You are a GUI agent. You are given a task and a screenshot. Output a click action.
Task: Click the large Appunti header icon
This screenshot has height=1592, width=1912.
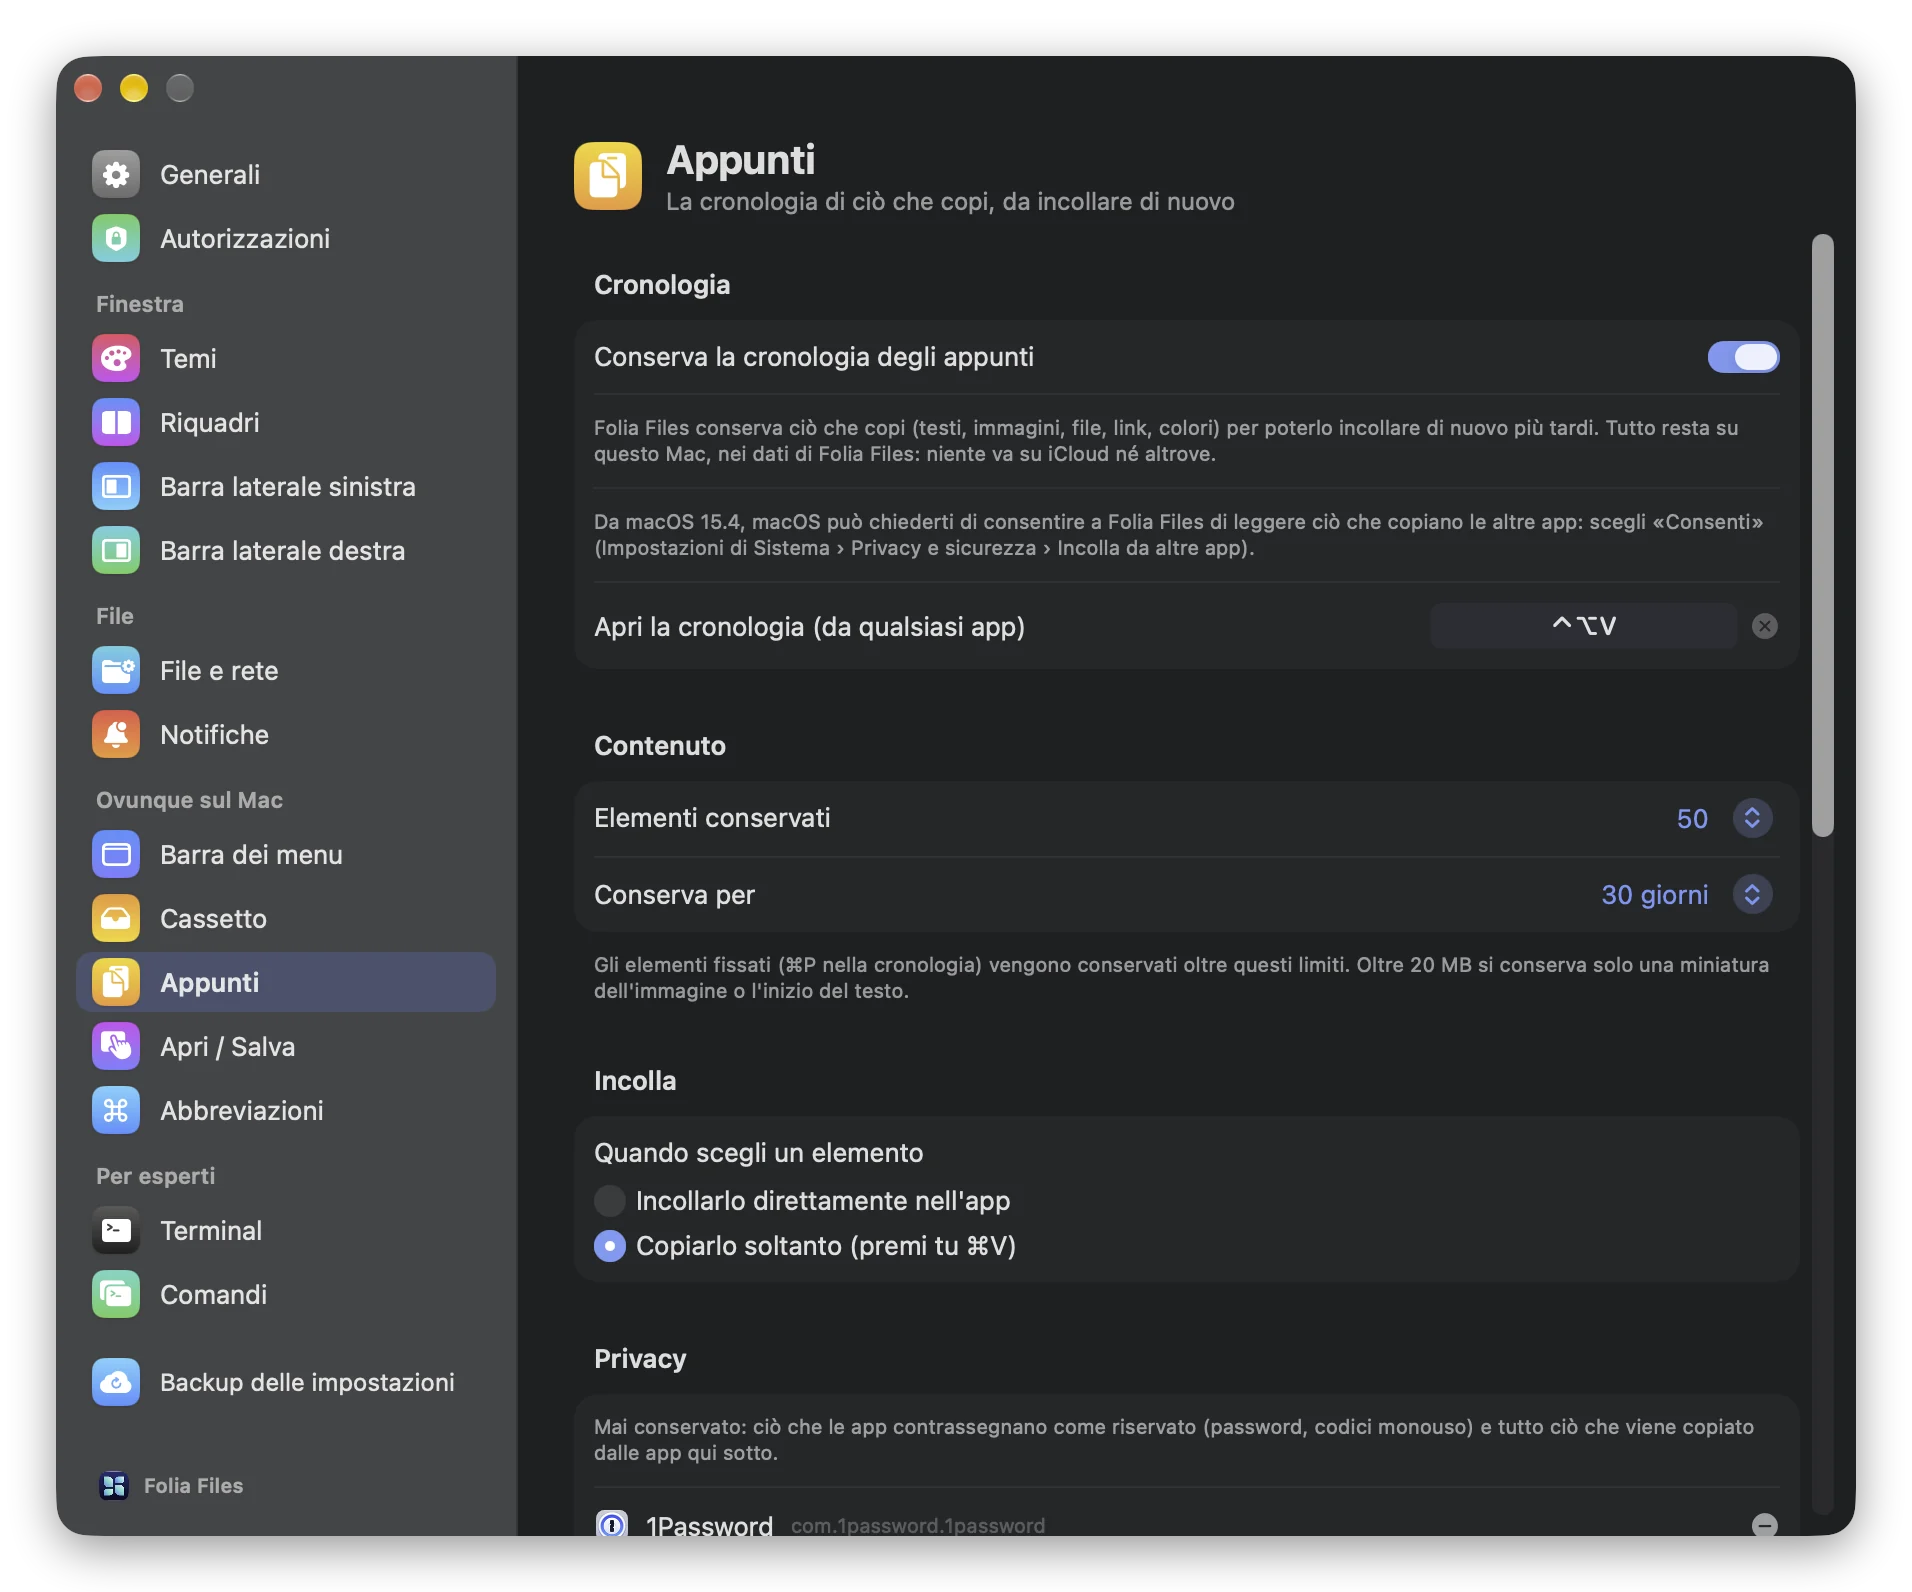[x=608, y=176]
